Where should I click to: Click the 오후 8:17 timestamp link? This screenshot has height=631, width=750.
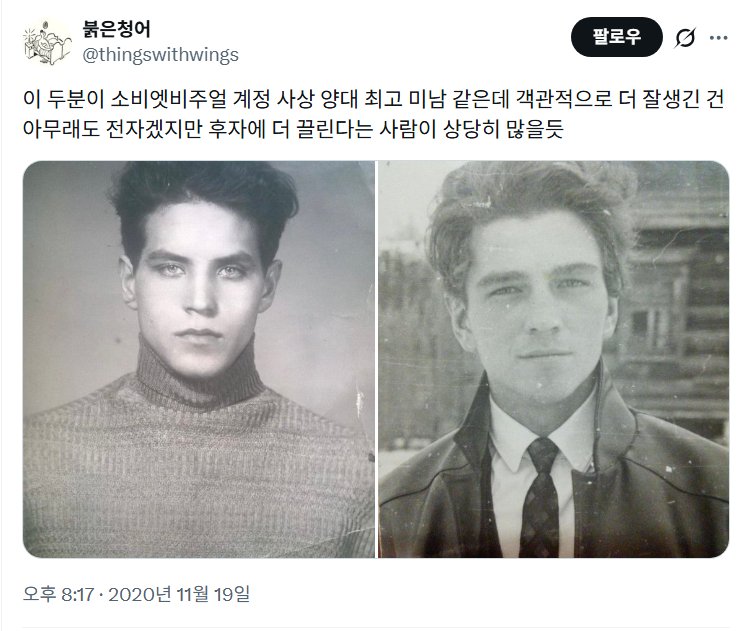[x=58, y=594]
